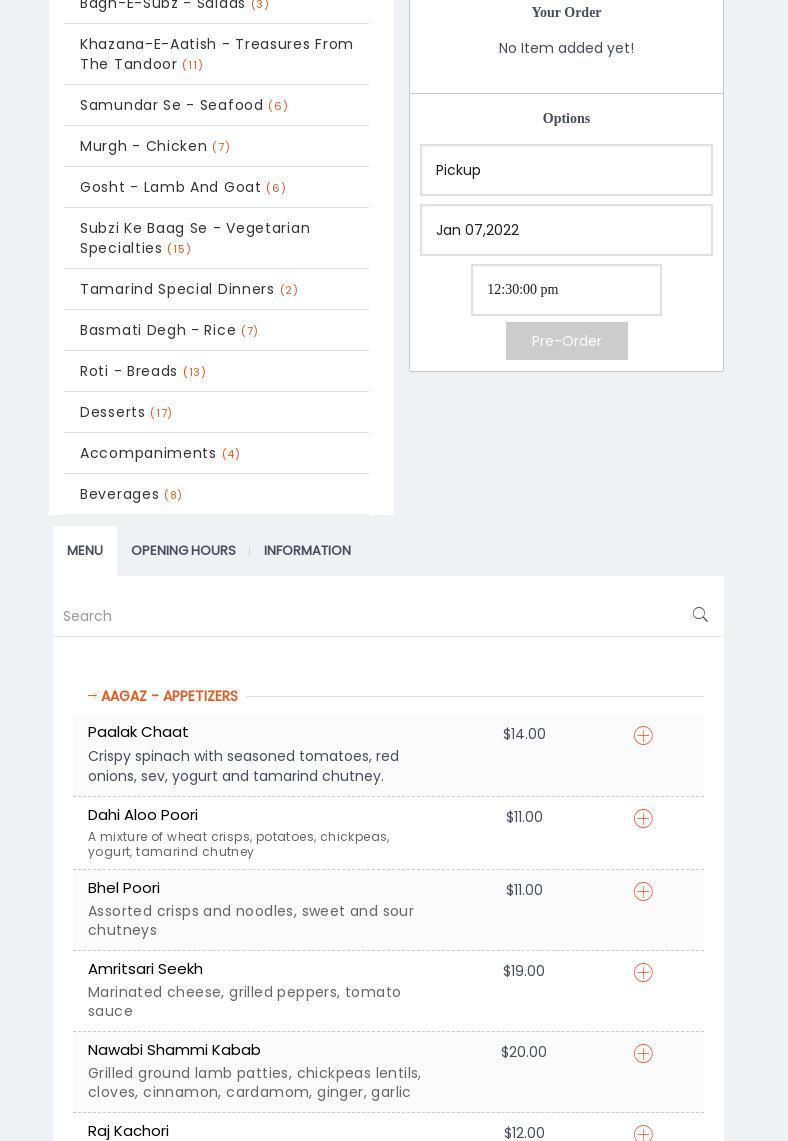Switch to the Information tab
788x1141 pixels.
[x=307, y=550]
